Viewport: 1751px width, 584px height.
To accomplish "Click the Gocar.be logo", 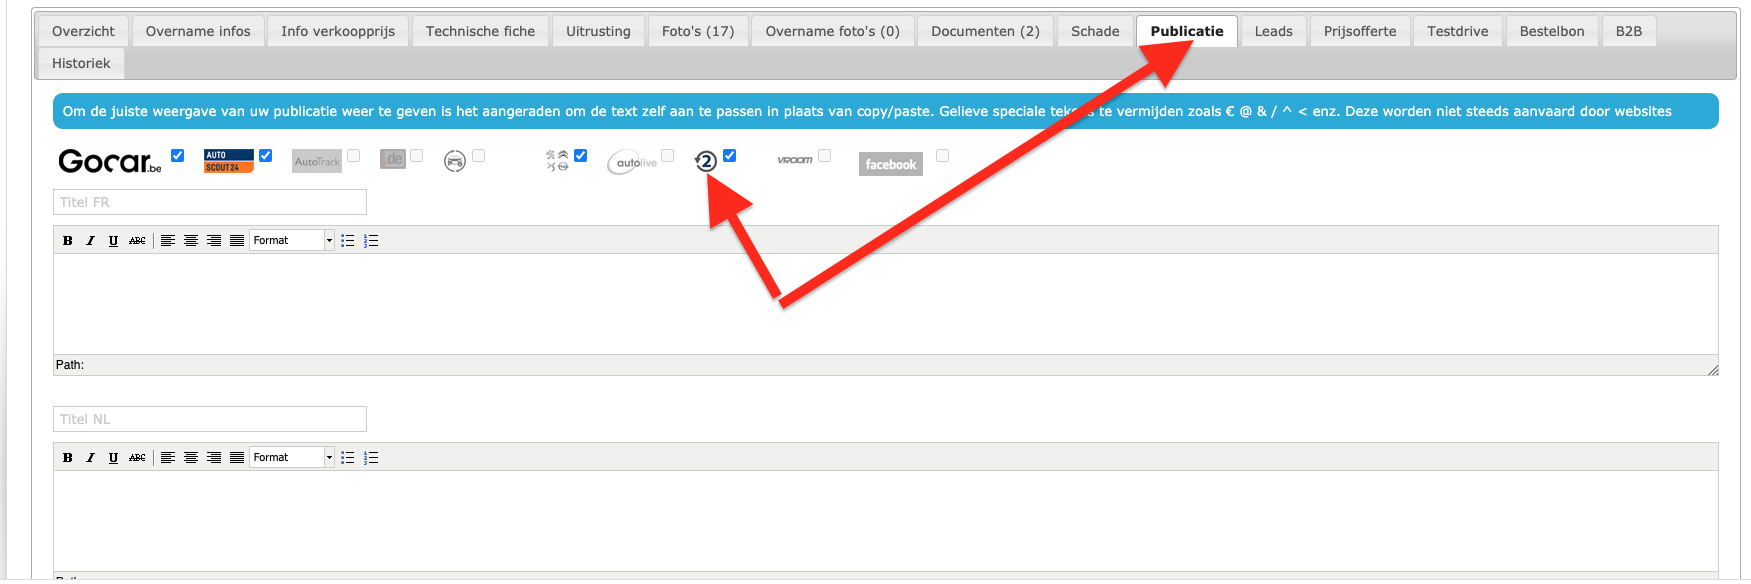I will click(110, 161).
